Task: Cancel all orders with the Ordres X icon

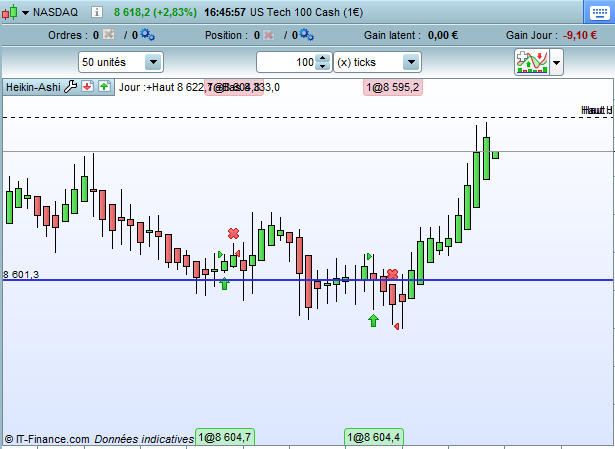Action: (108, 35)
